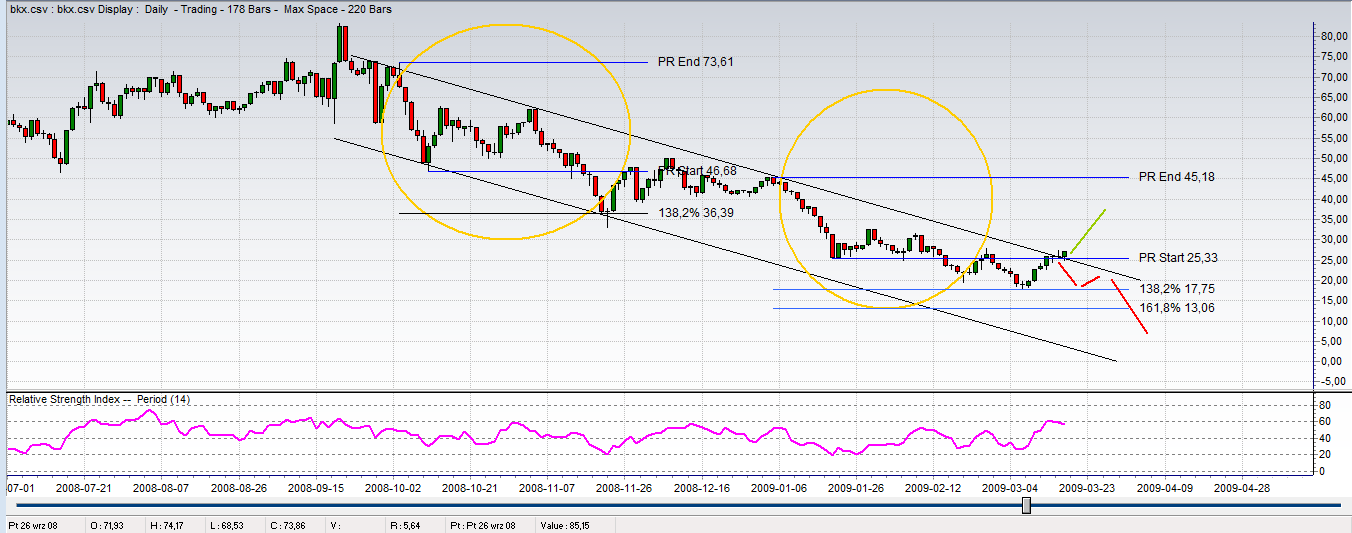The image size is (1352, 533).
Task: Click the '138,2% 17,75' projection label
Action: click(1178, 289)
